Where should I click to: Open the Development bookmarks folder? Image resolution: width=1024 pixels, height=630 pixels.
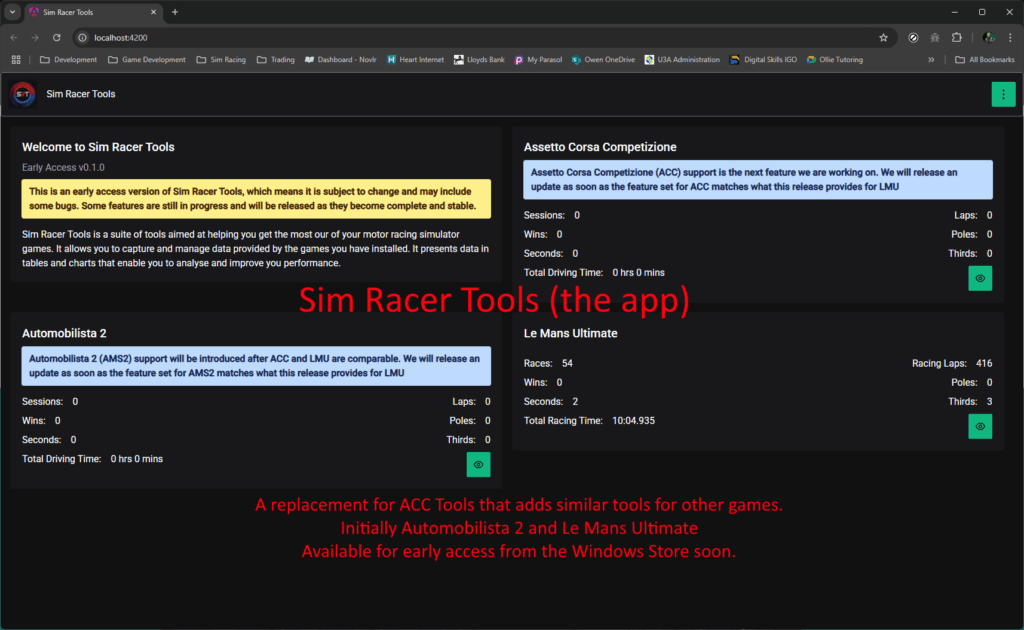(68, 59)
